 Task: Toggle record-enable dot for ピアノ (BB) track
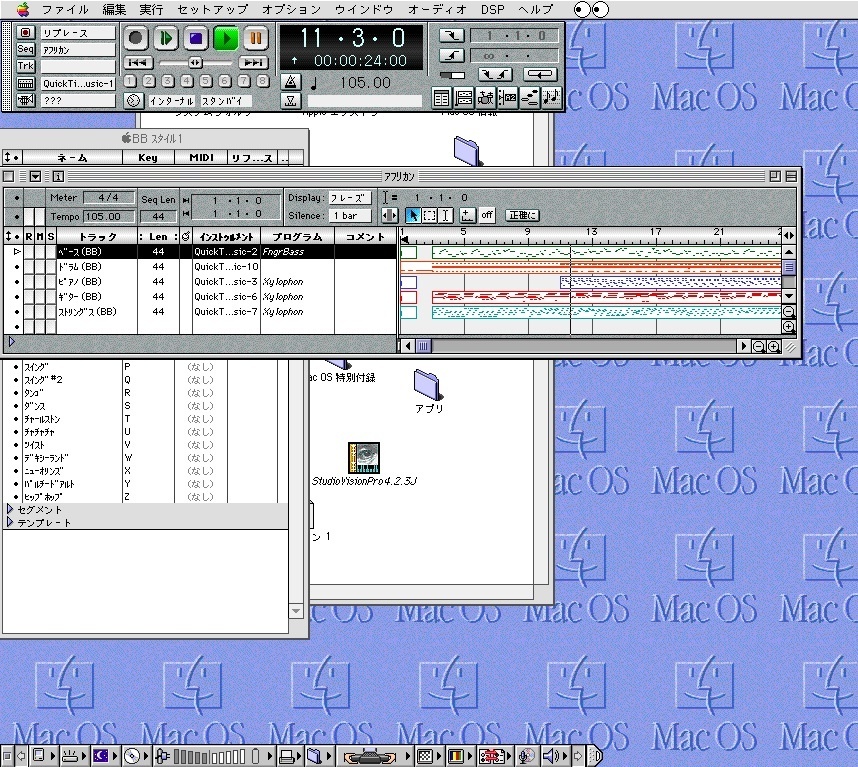click(17, 282)
